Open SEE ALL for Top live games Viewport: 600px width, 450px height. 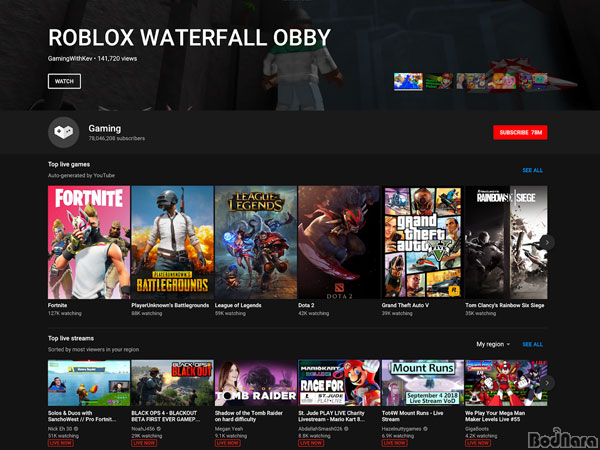click(x=532, y=170)
